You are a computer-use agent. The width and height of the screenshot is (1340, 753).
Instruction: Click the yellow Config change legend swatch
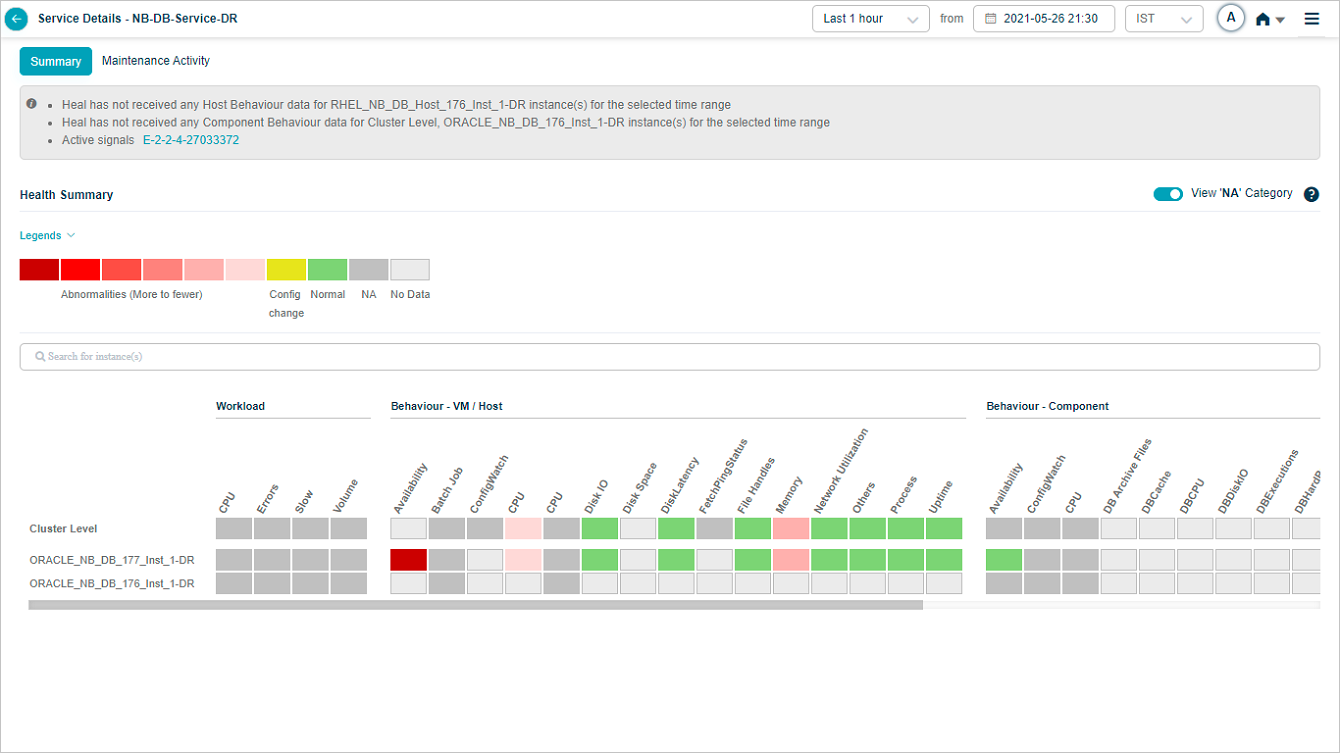[286, 270]
